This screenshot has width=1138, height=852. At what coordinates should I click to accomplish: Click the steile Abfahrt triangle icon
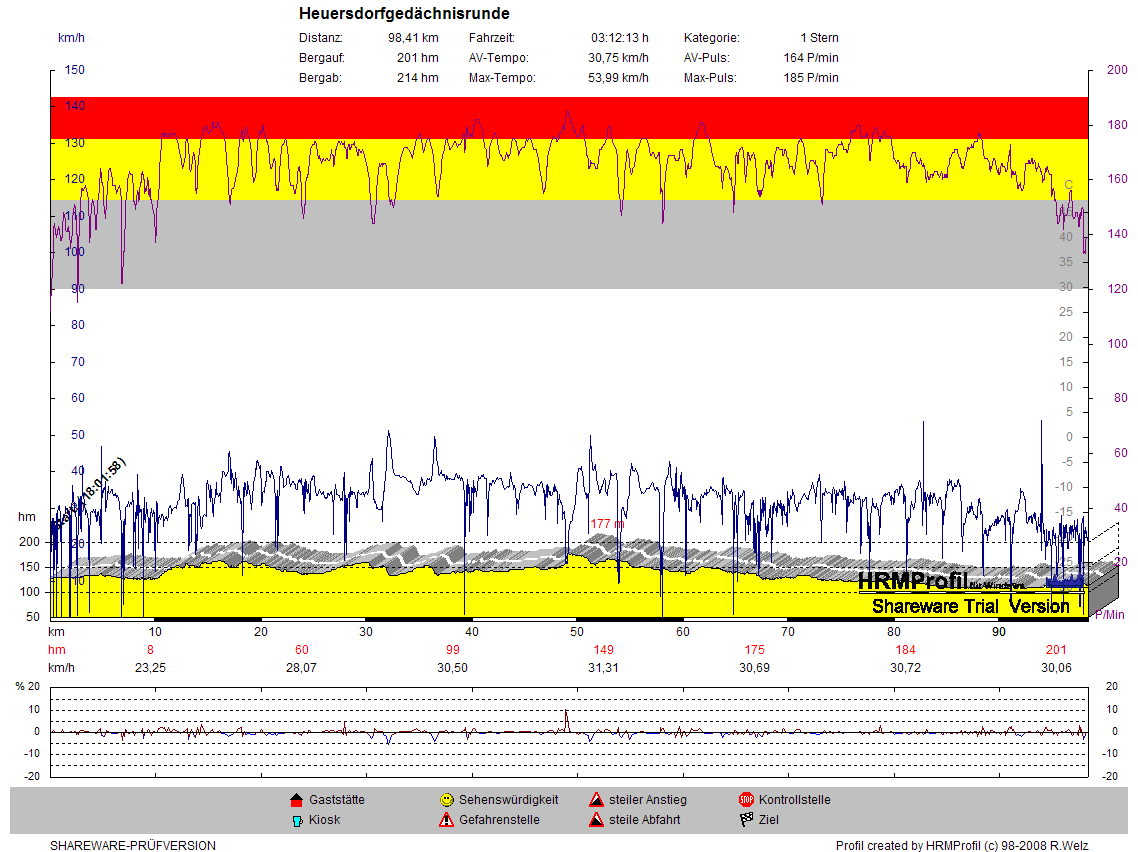[x=596, y=820]
